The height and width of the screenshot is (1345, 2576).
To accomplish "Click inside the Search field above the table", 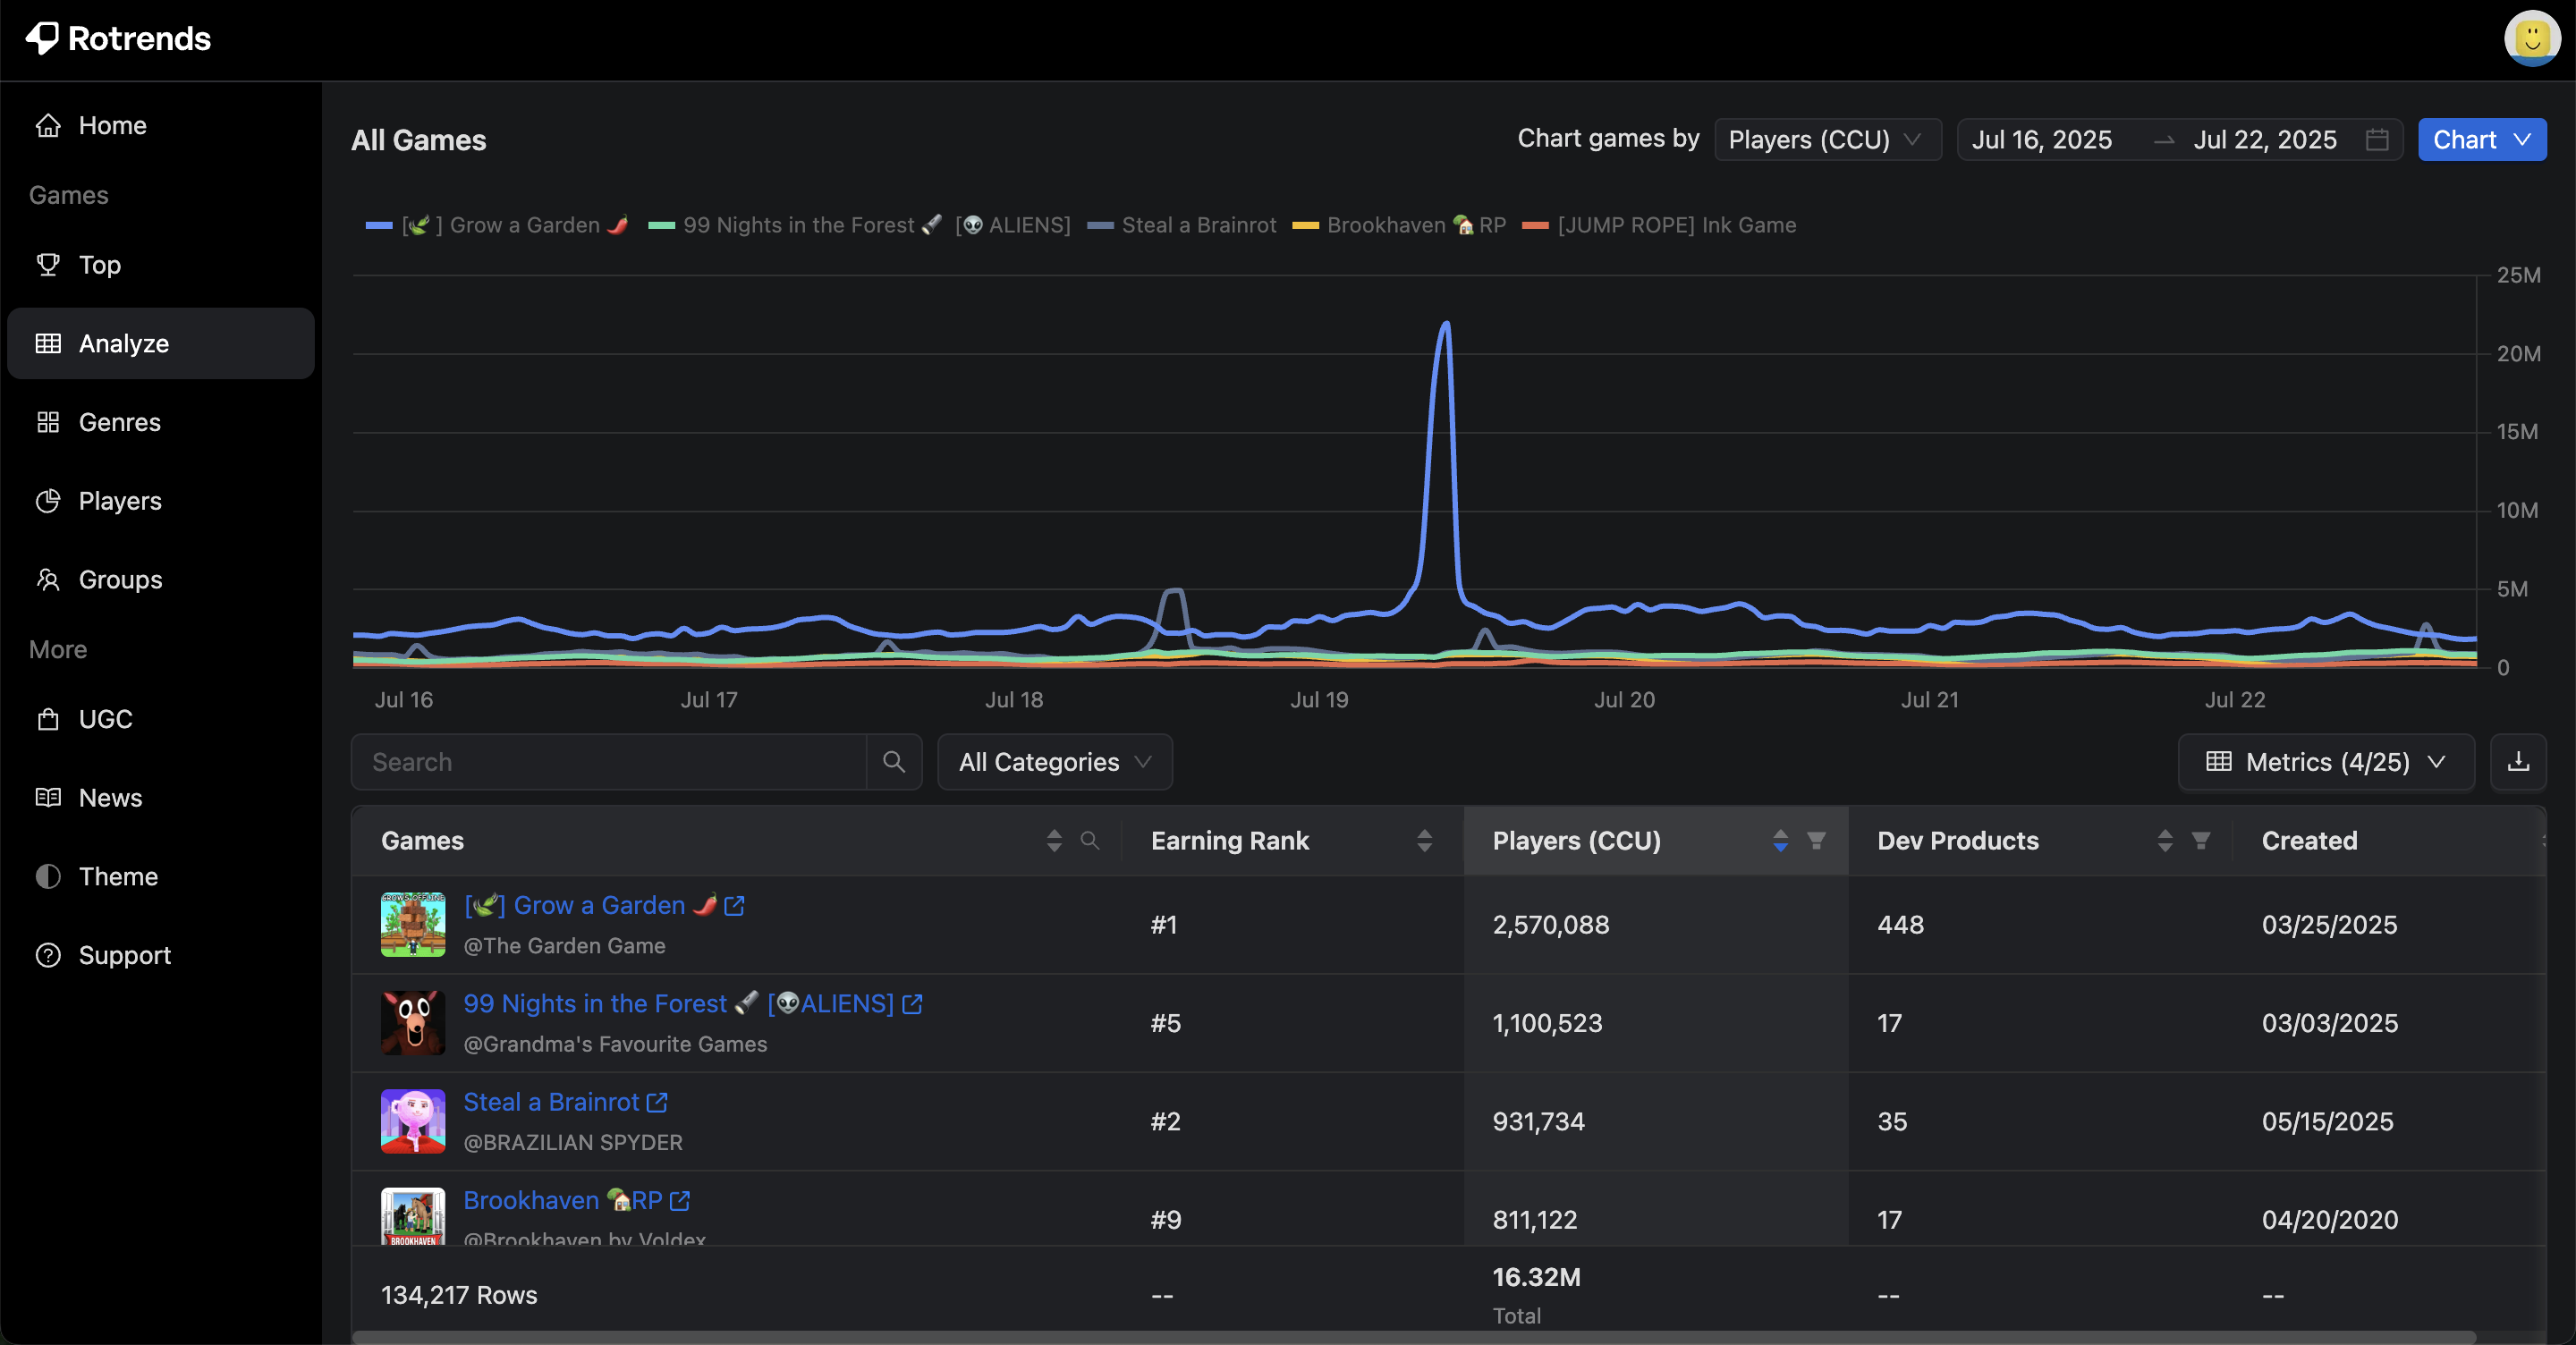I will [x=610, y=761].
